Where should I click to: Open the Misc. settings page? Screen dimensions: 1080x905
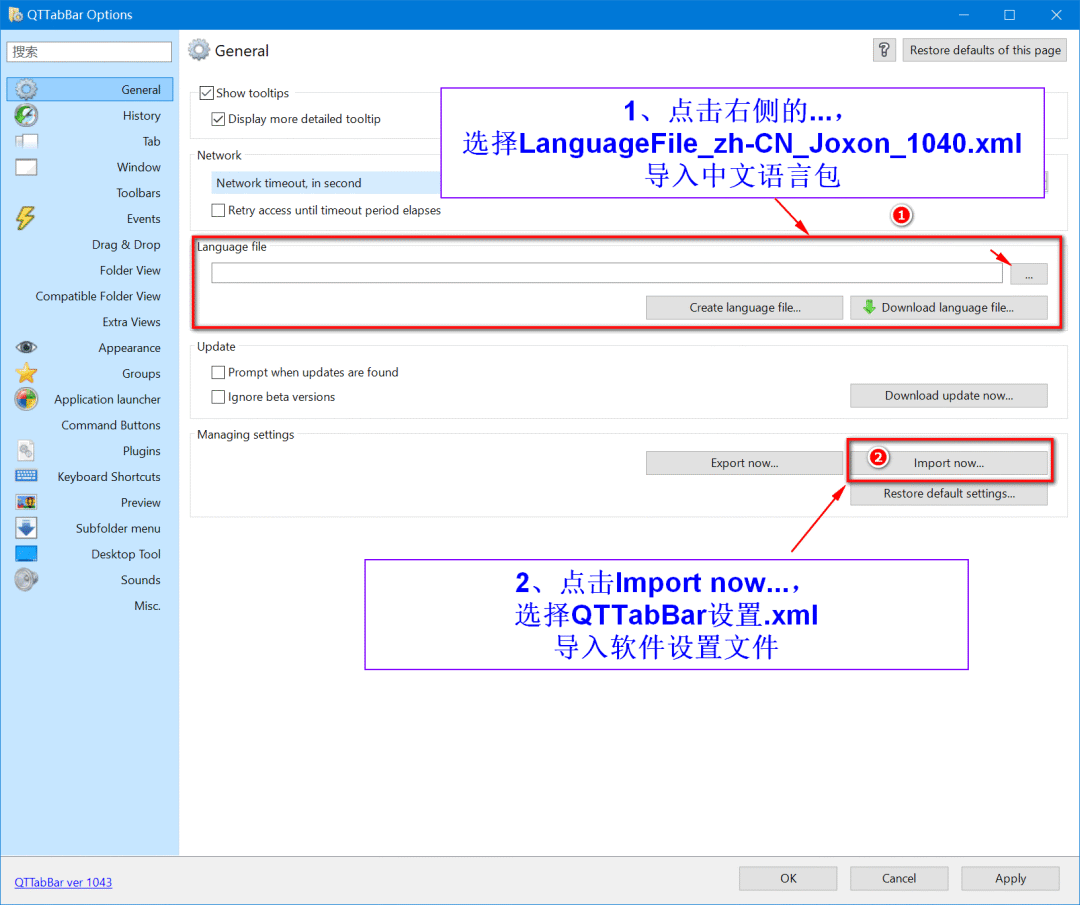coord(147,605)
